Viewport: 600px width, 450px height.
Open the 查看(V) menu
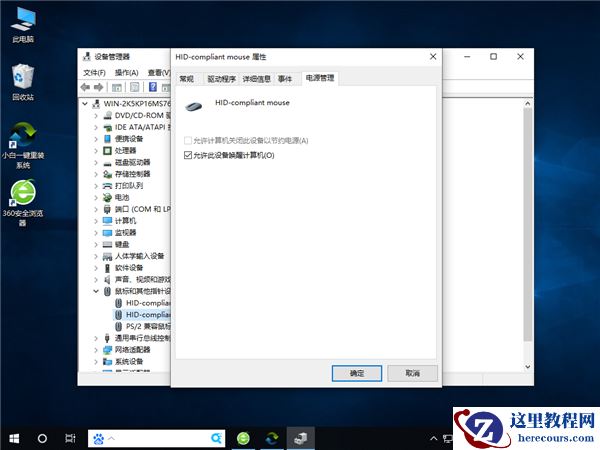coord(159,72)
